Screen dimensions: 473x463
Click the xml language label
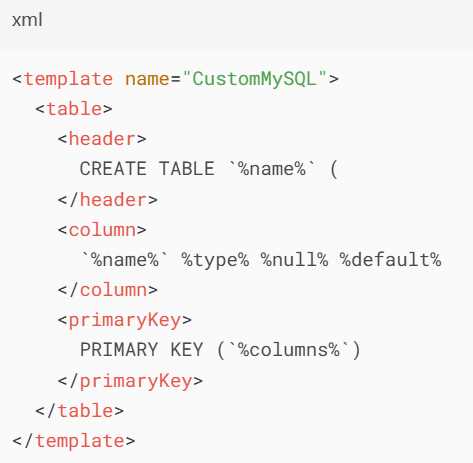(27, 20)
